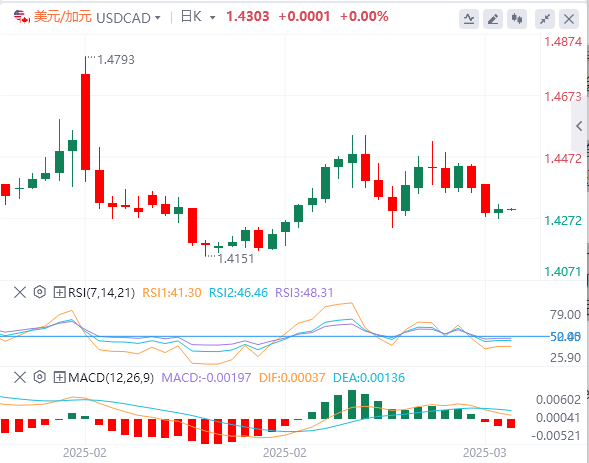Open the MACD indicator settings

pos(39,377)
